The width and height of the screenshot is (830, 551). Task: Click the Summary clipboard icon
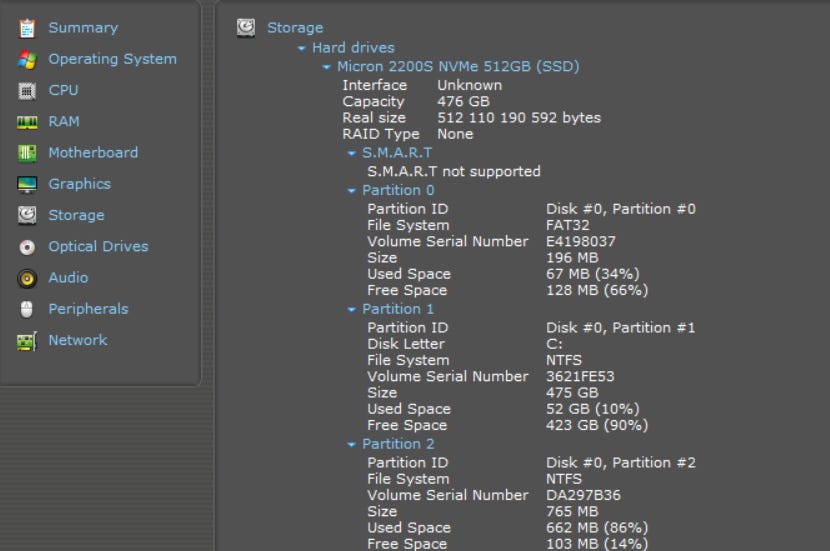[x=27, y=28]
